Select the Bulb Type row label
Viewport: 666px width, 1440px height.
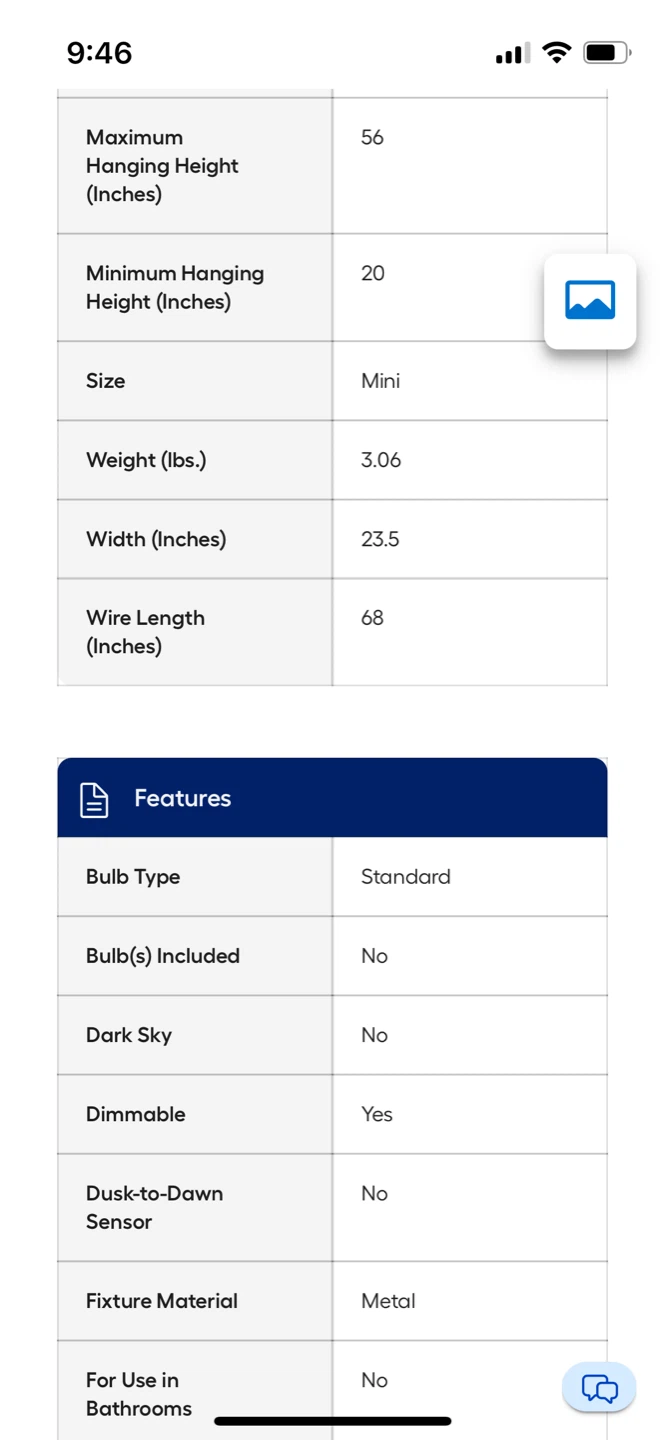point(133,877)
